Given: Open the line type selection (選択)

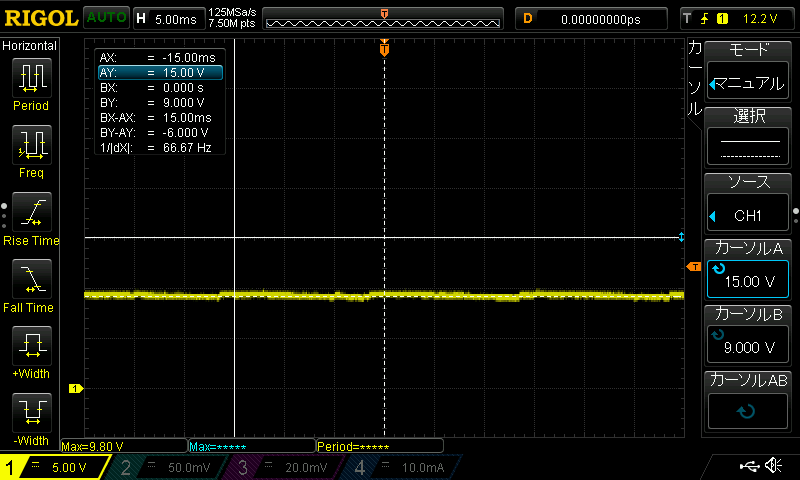Looking at the screenshot, I should point(750,137).
